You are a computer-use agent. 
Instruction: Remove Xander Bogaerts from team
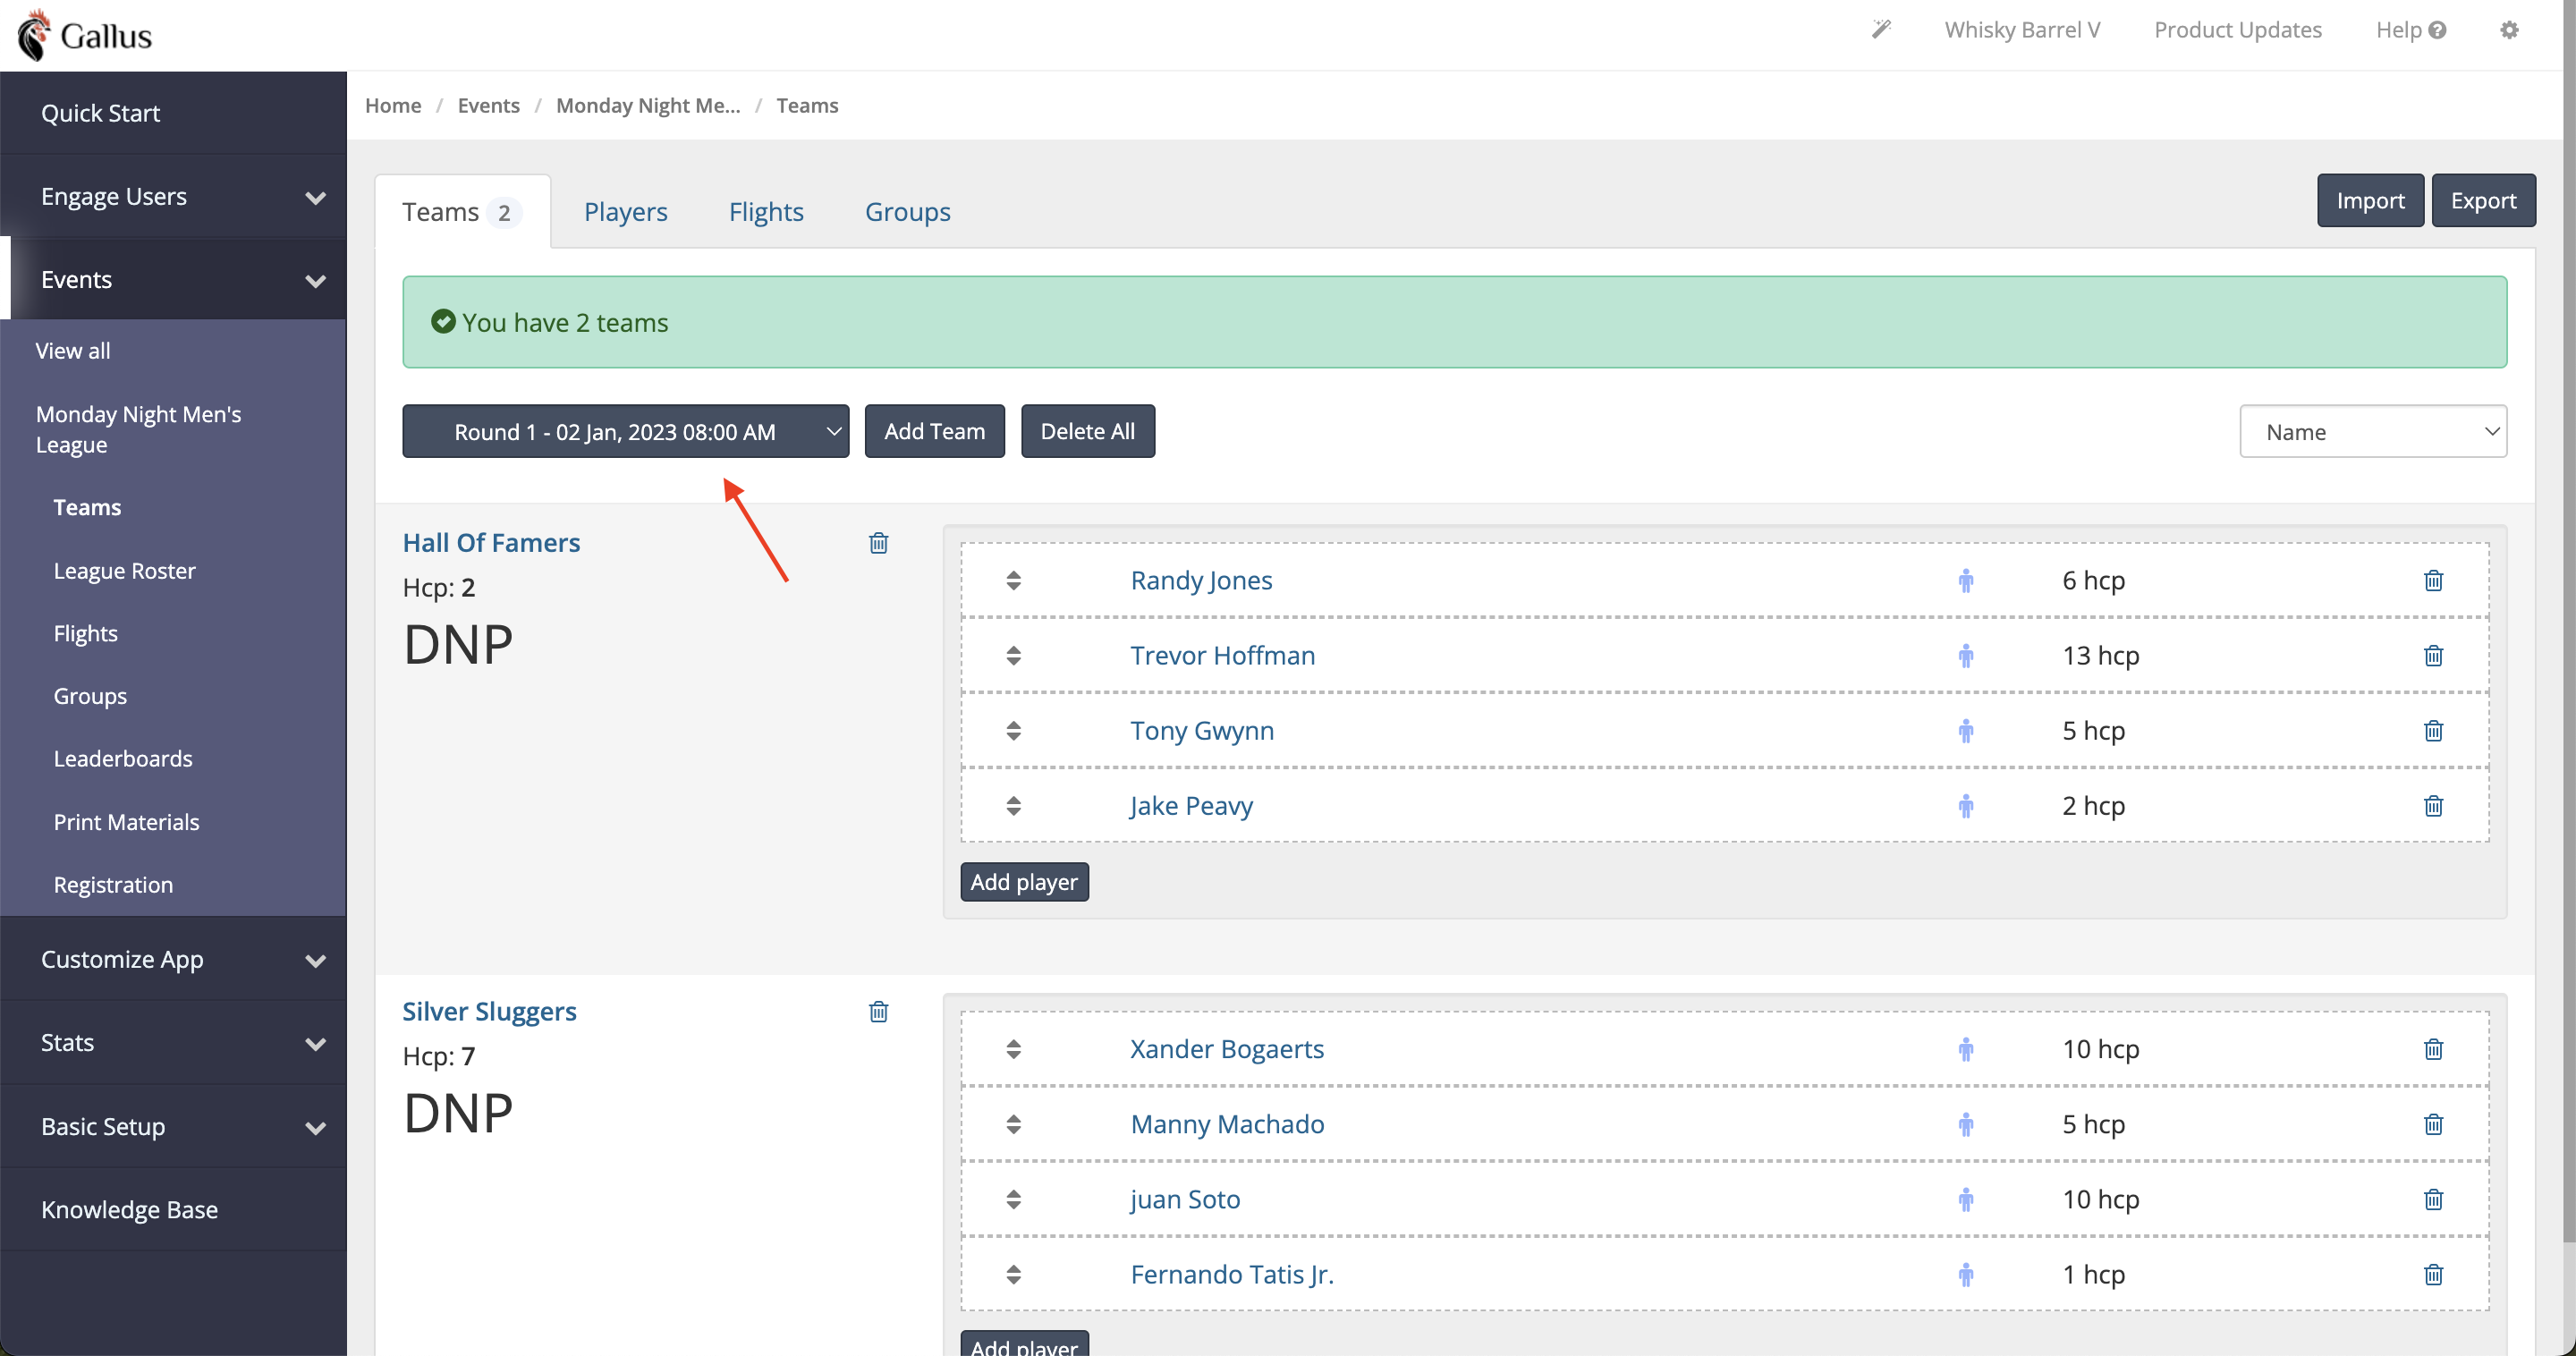(2433, 1049)
